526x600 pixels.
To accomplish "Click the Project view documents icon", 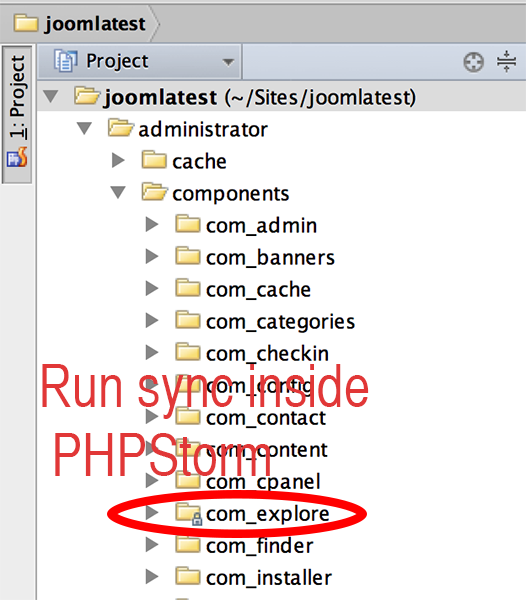I will pyautogui.click(x=65, y=61).
